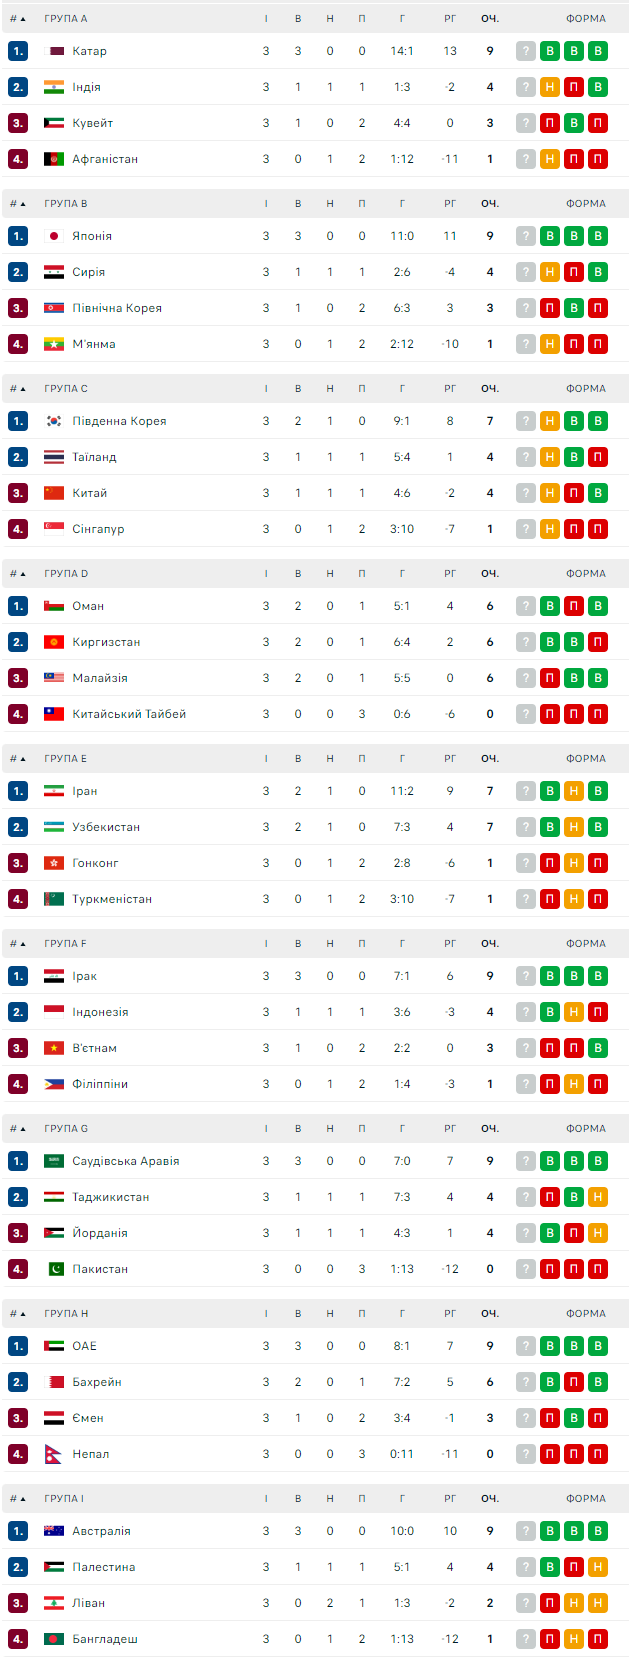Click the flag beside Саудівська Аравія

(54, 1161)
